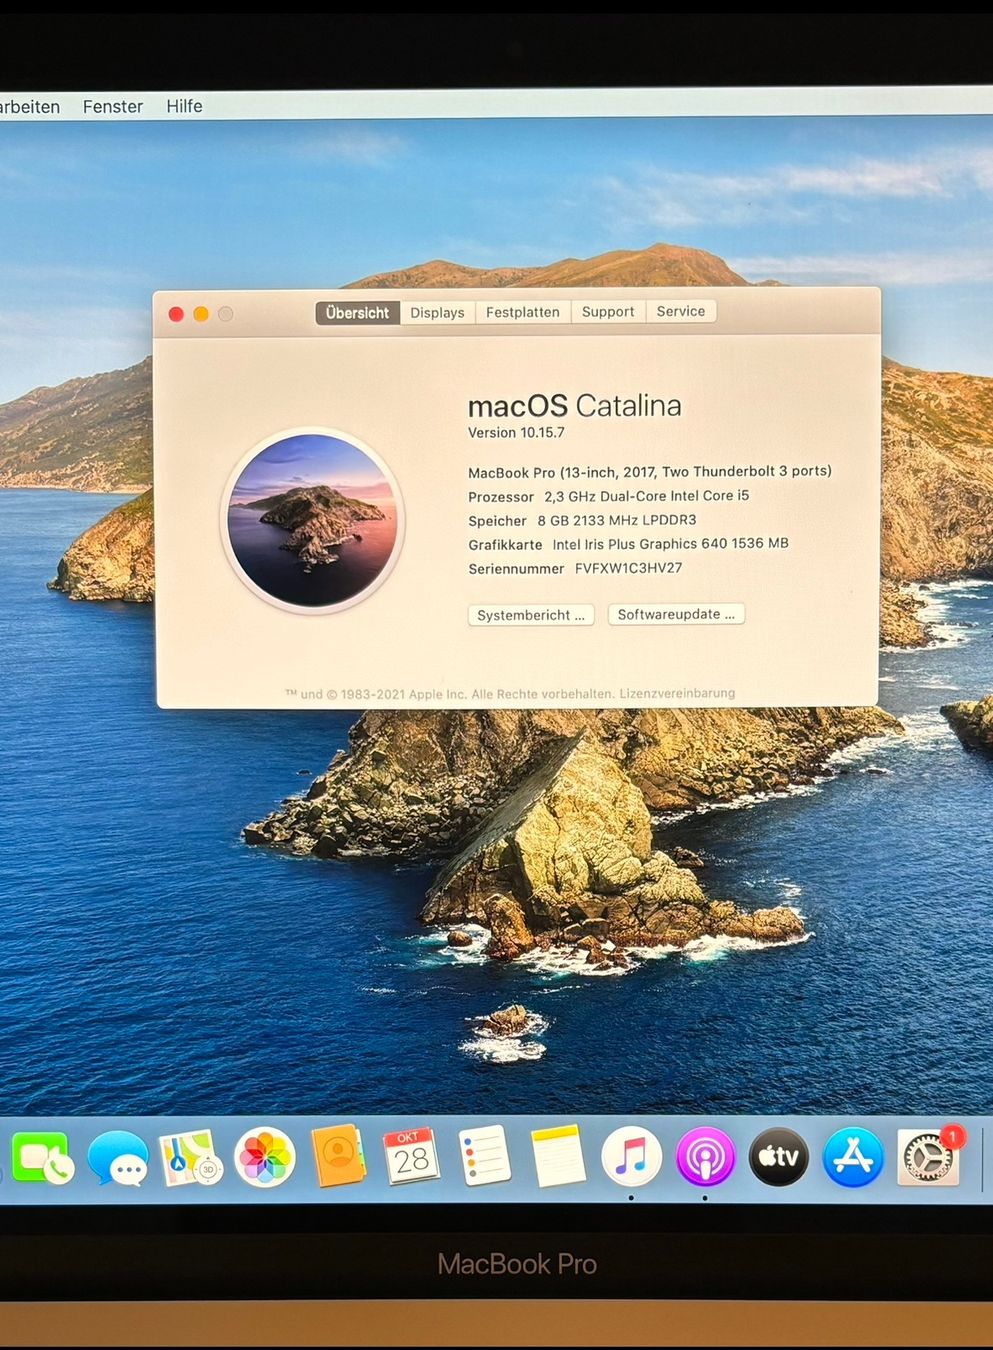The width and height of the screenshot is (993, 1350).
Task: Close the About This Mac window
Action: pos(176,314)
